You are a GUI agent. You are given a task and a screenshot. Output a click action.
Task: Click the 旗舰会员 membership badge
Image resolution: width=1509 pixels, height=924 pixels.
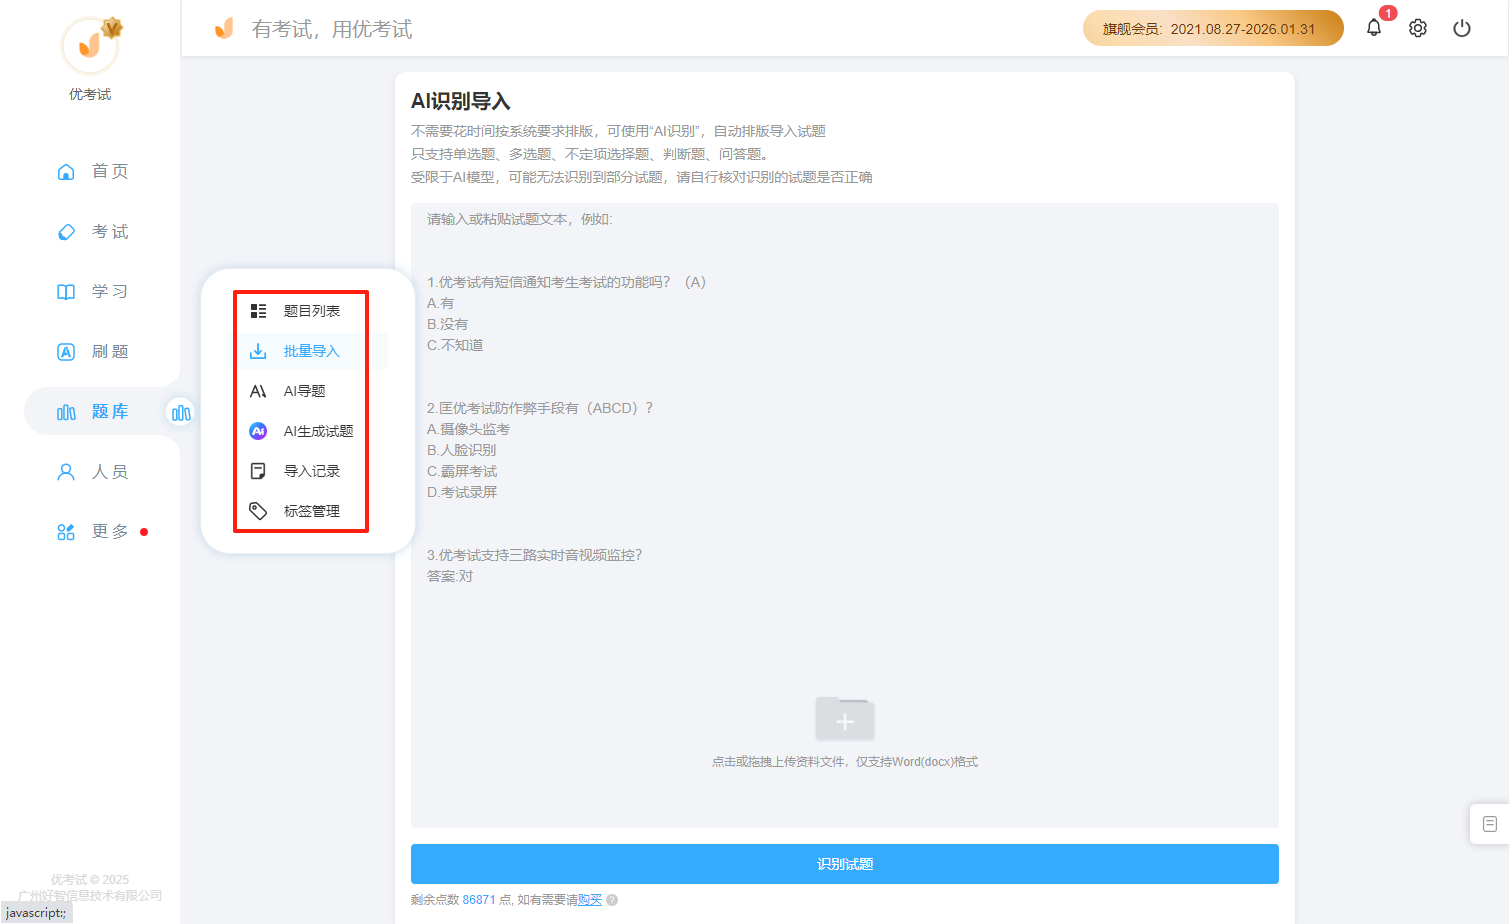pos(1213,28)
